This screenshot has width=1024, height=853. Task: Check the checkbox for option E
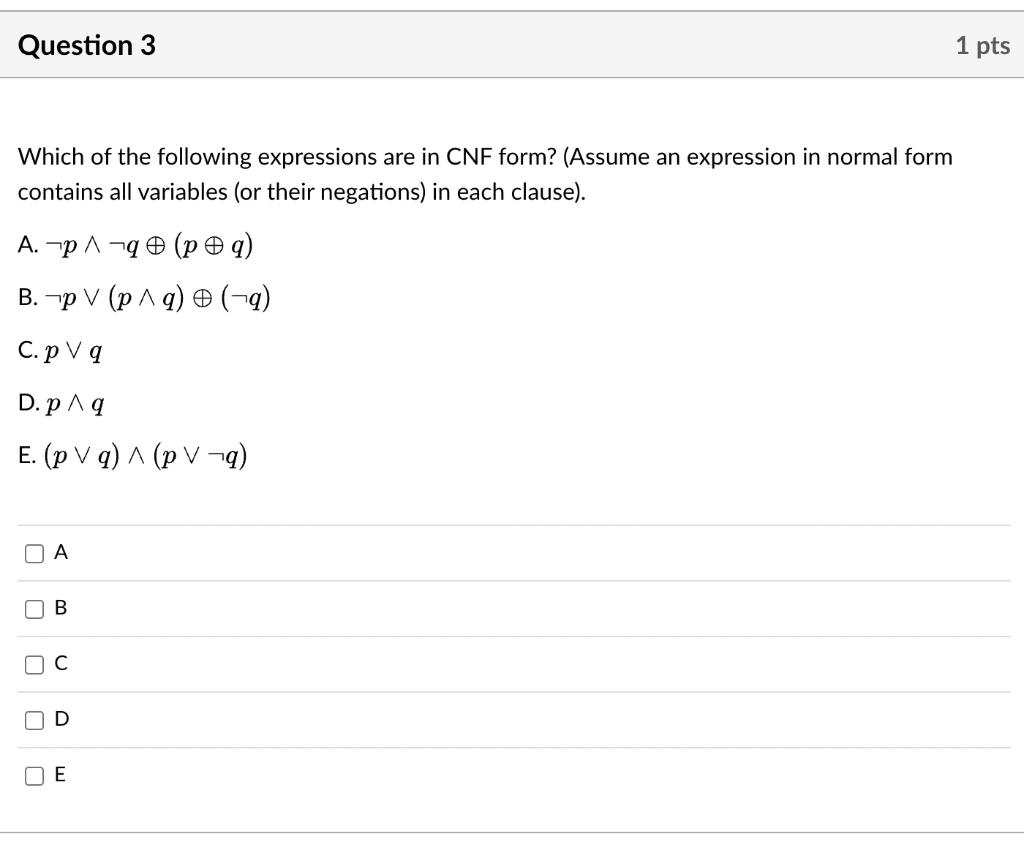pos(35,774)
